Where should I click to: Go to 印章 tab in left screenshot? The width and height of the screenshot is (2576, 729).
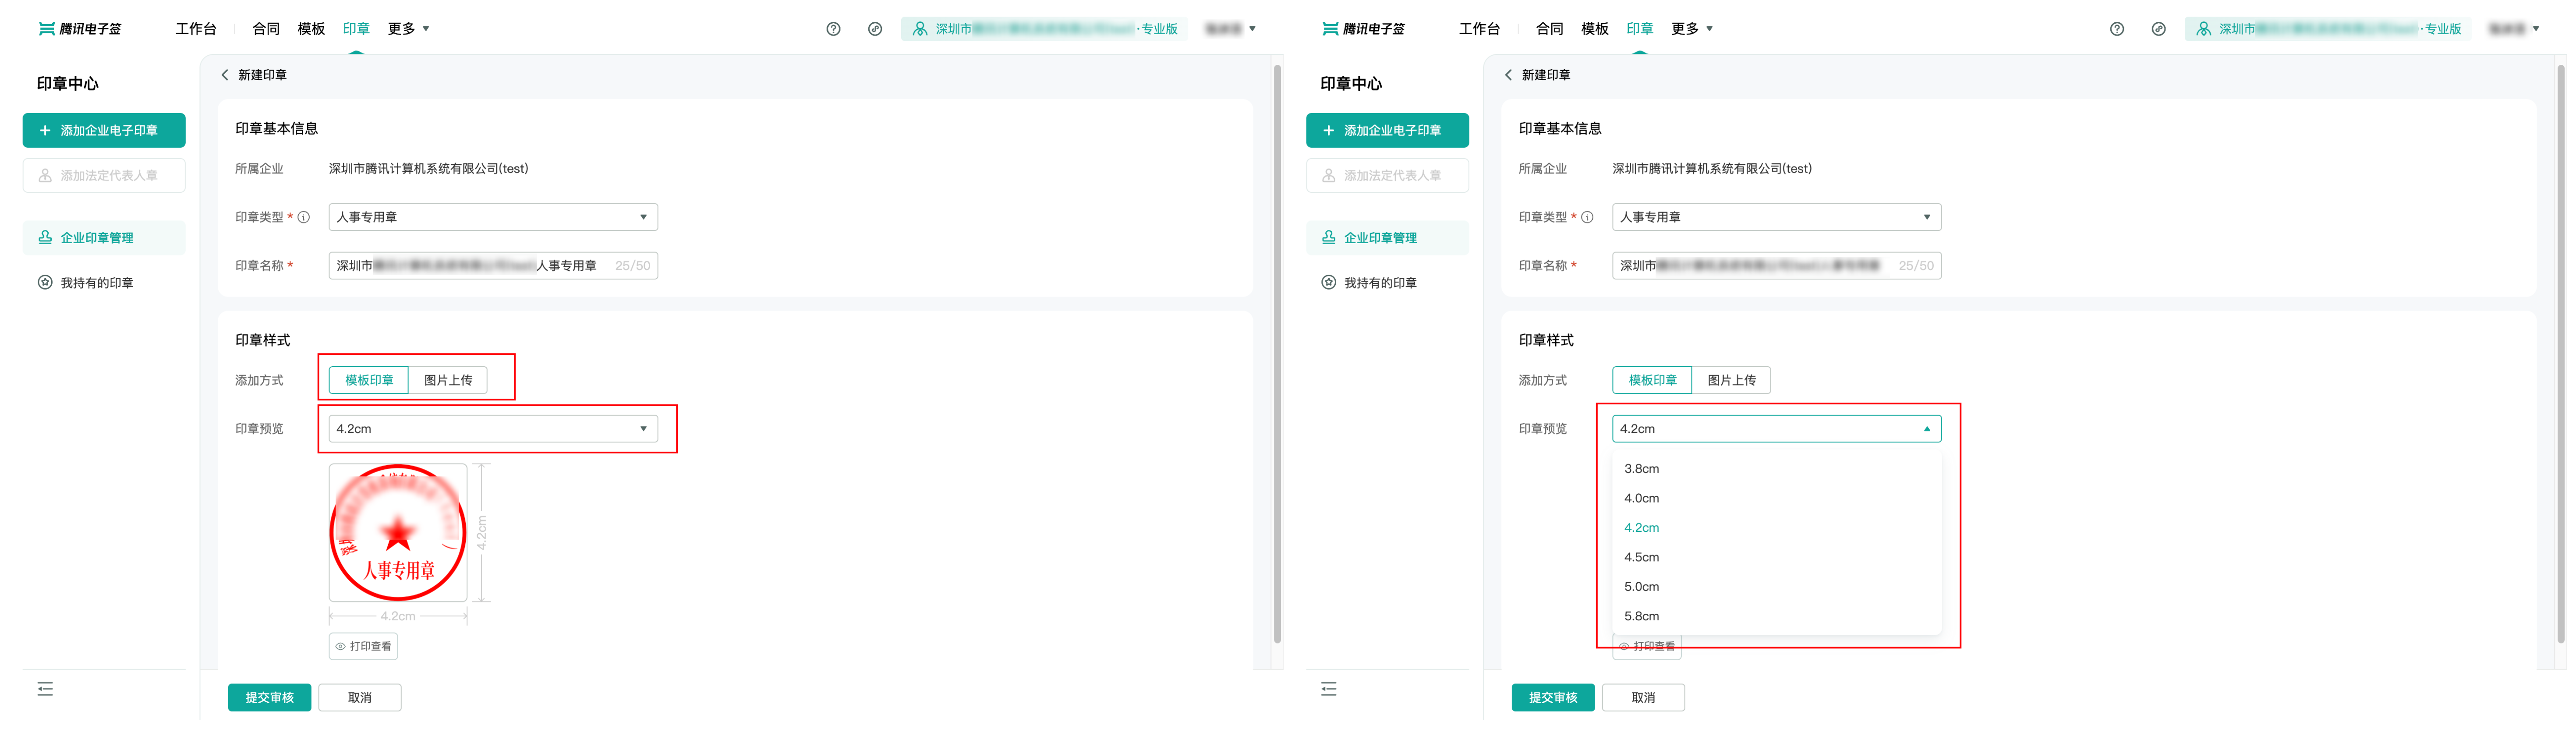(x=356, y=29)
